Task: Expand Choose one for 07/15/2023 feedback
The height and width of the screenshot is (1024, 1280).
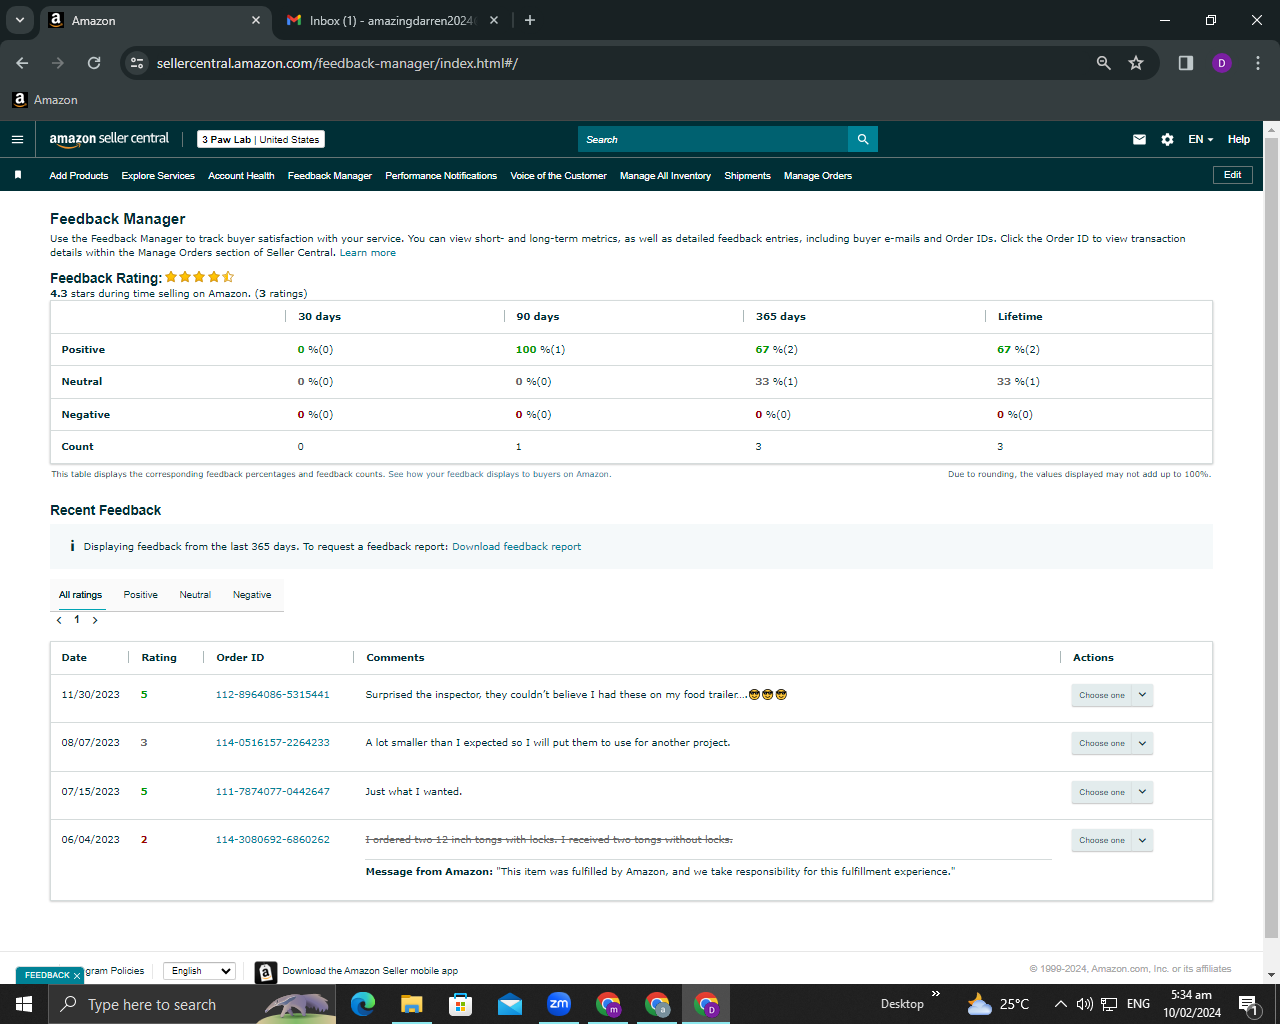Action: pyautogui.click(x=1112, y=792)
